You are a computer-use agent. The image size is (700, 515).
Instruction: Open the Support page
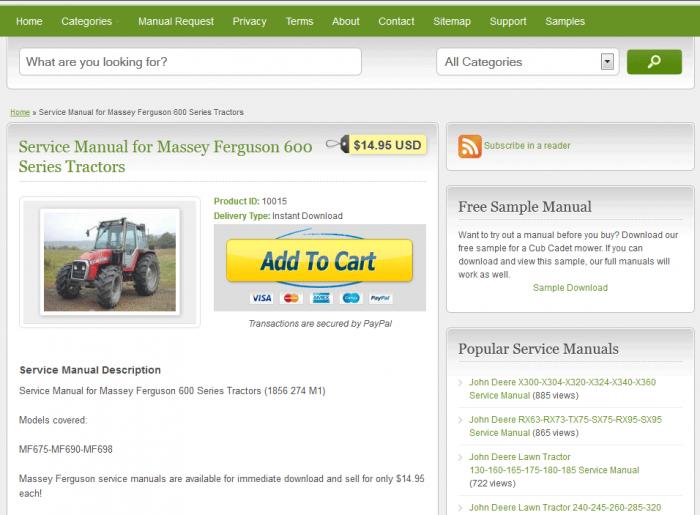point(508,21)
